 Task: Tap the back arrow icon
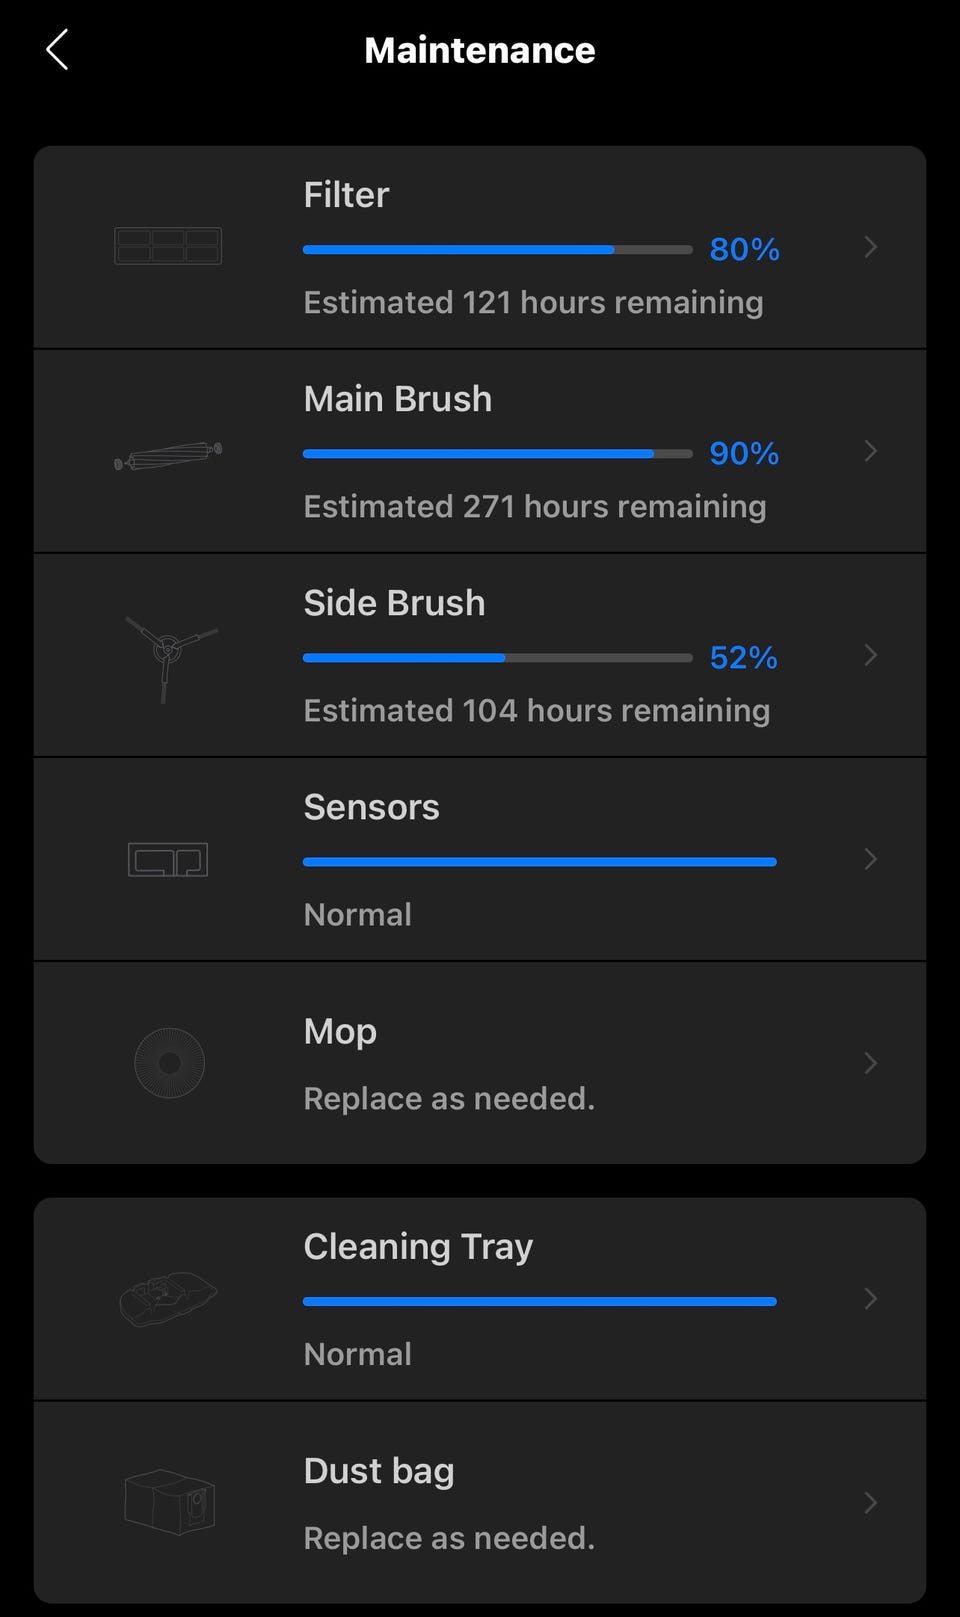[57, 50]
